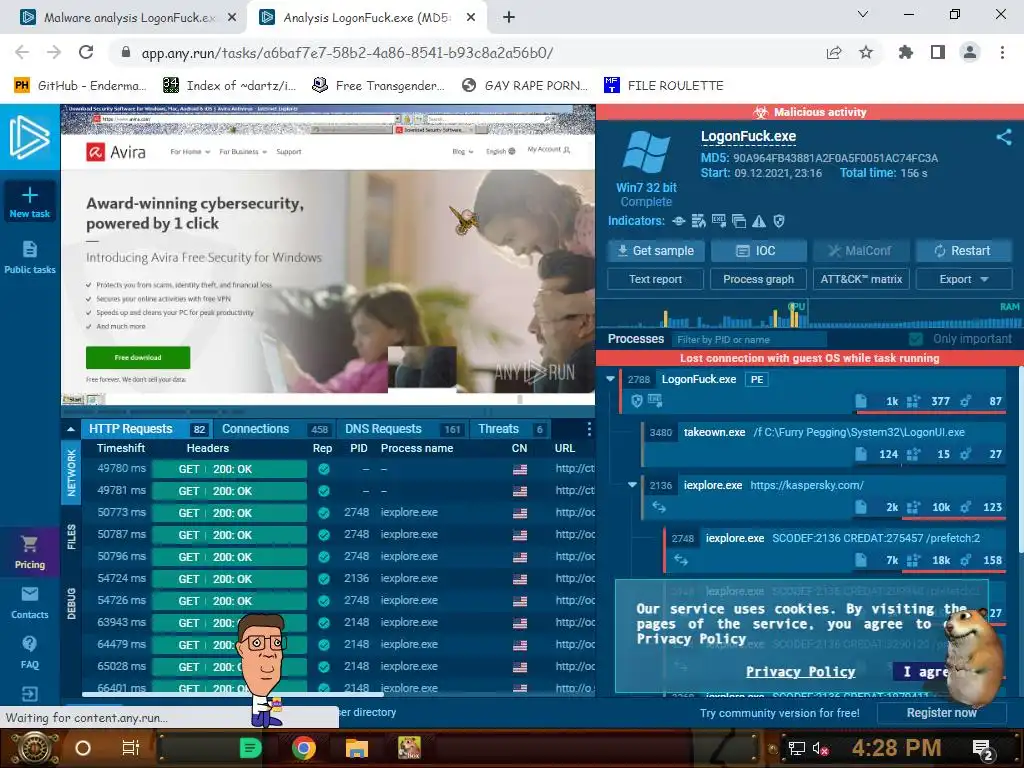
Task: Open network panel more options dots
Action: (589, 429)
